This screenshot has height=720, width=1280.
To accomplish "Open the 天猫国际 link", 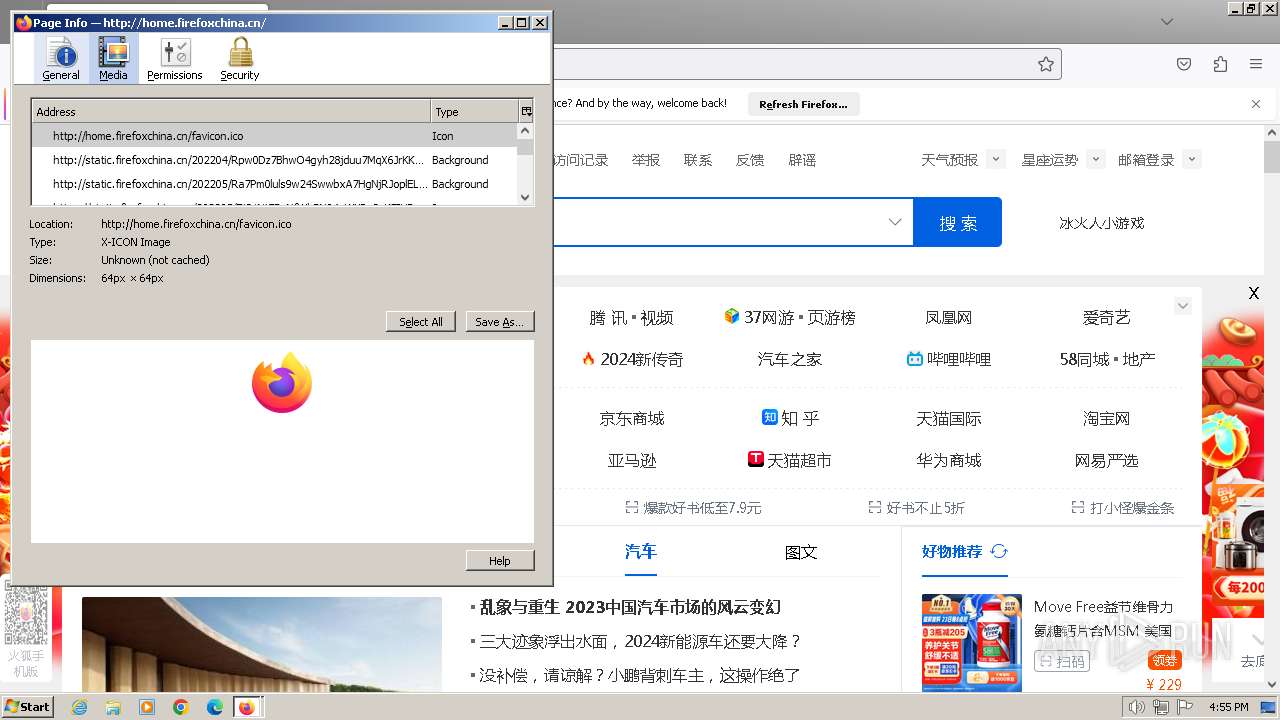I will 949,419.
